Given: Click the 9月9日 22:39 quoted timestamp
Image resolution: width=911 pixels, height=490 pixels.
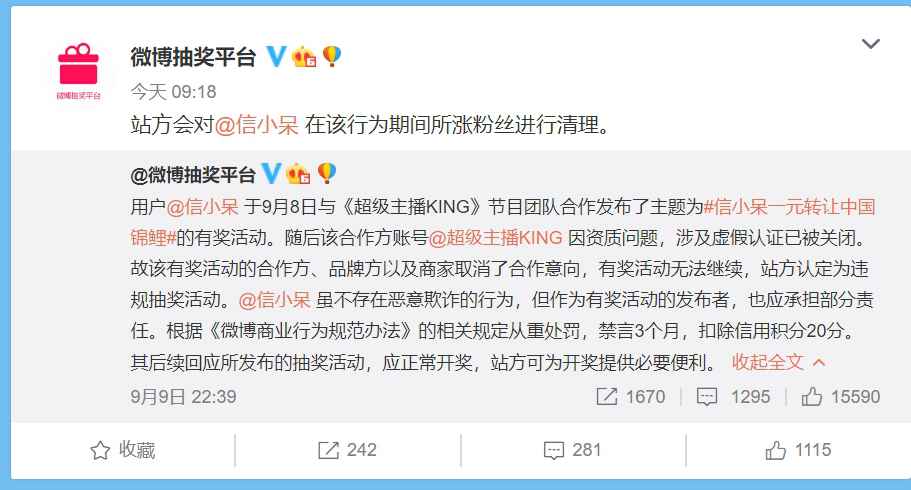Looking at the screenshot, I should (x=183, y=397).
